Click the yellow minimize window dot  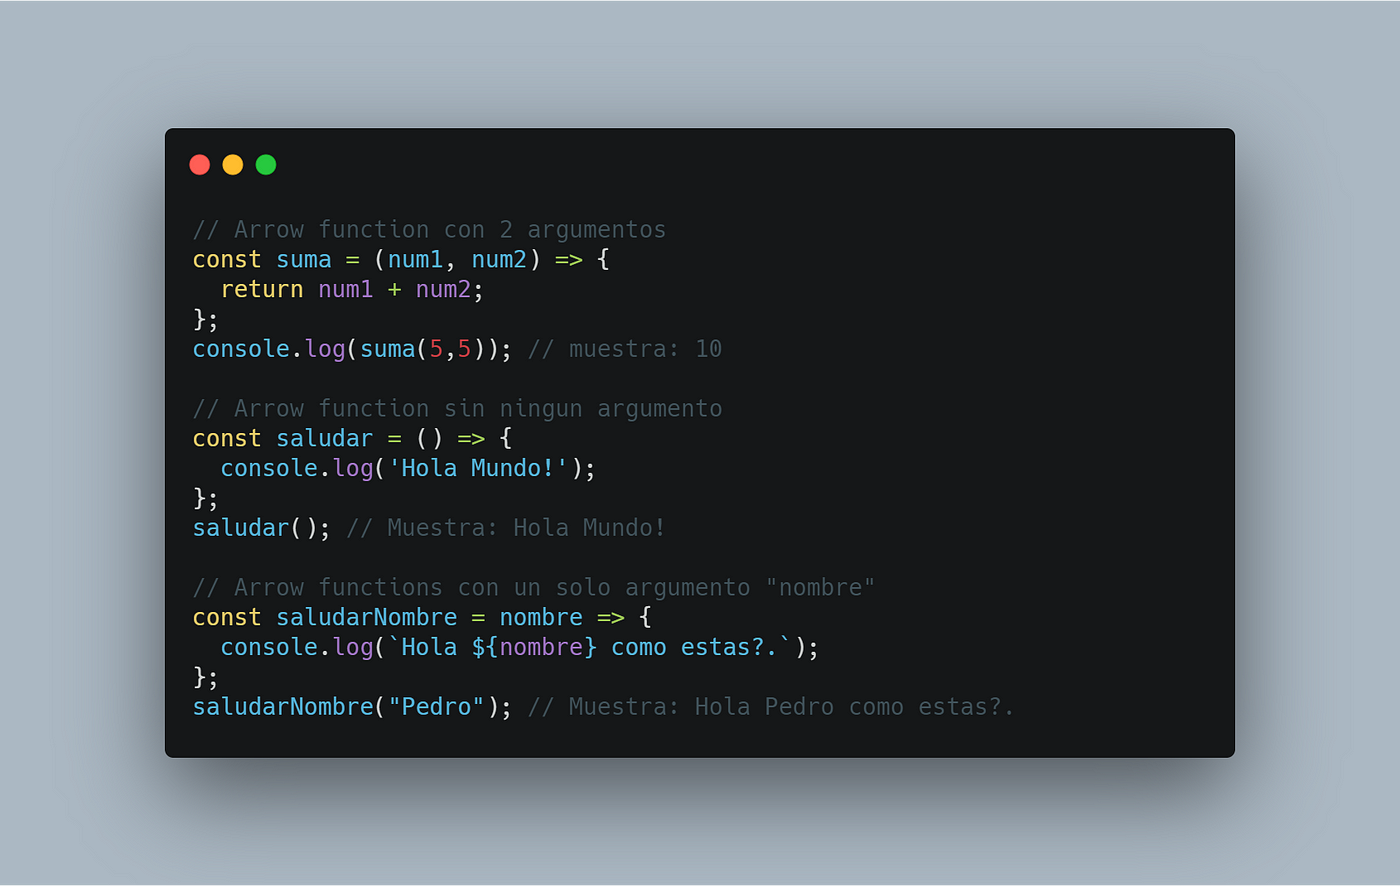233,164
